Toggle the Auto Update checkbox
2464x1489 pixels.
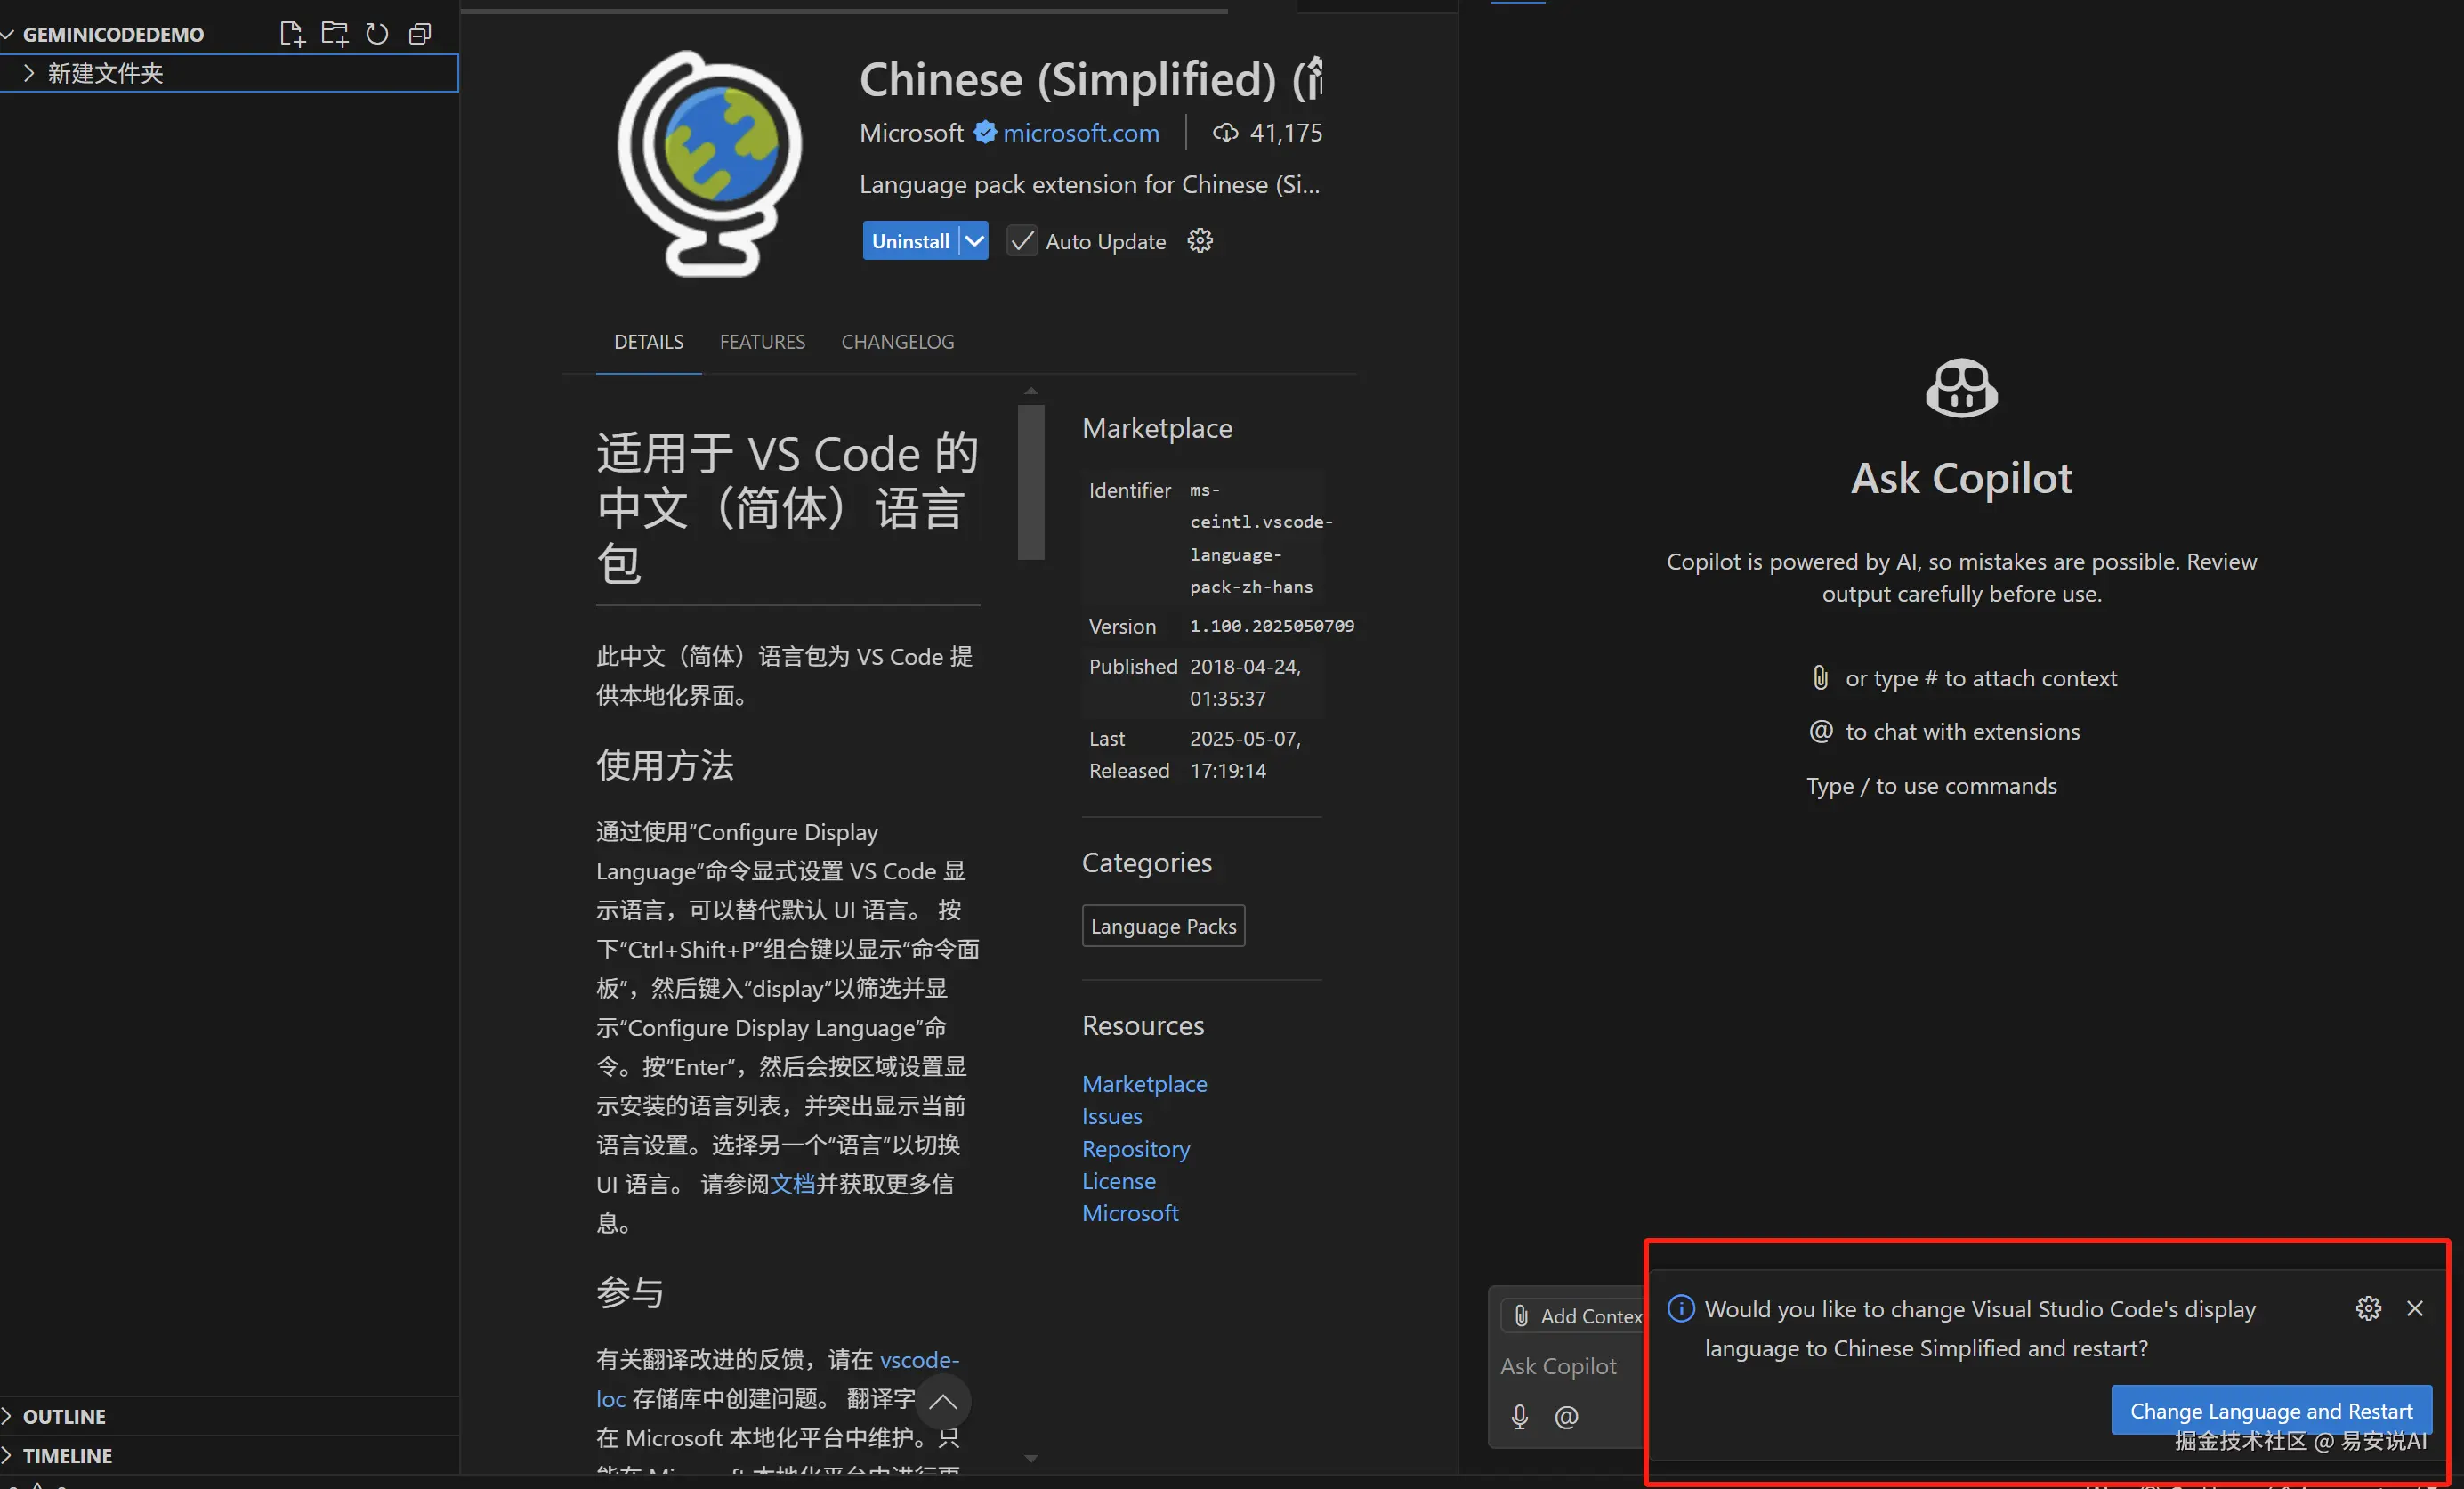point(1021,241)
